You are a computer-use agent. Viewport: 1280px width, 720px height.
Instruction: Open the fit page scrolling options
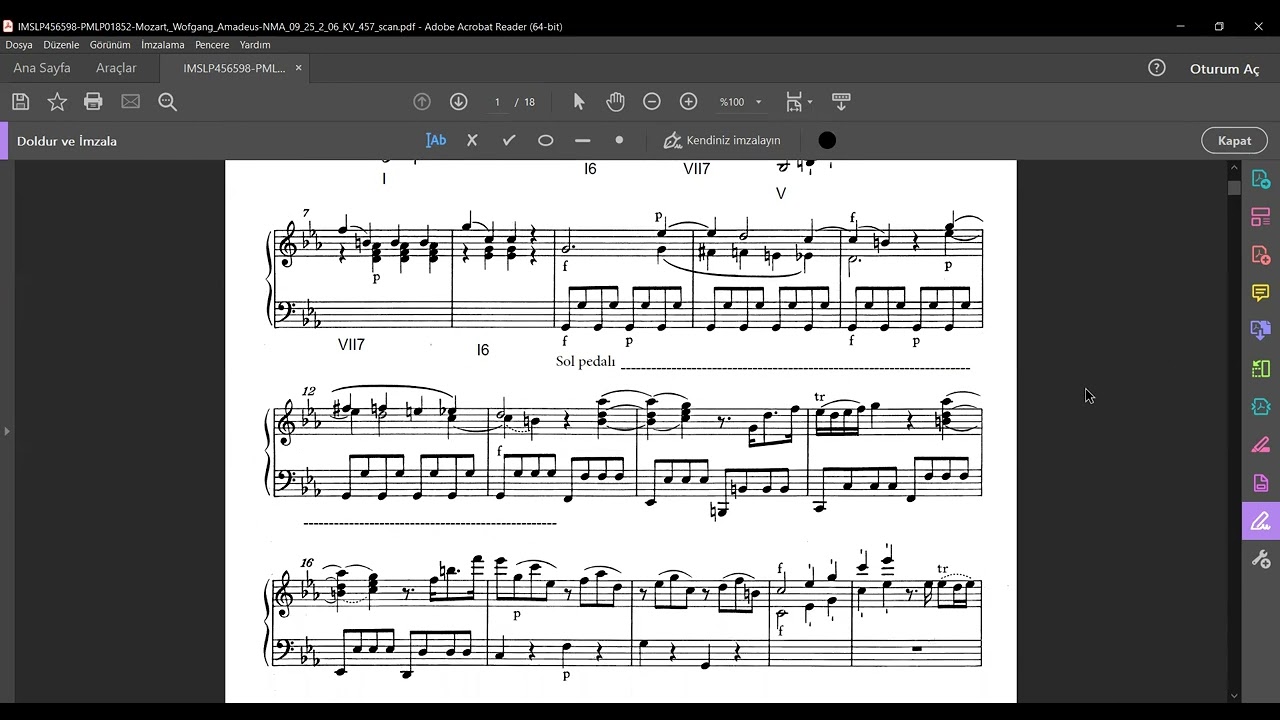[x=798, y=102]
